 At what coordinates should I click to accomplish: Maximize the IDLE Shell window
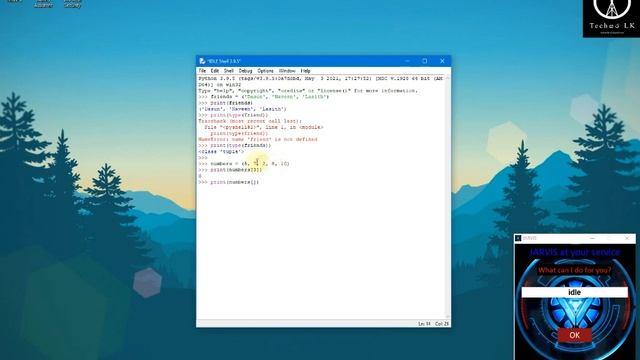(x=424, y=61)
